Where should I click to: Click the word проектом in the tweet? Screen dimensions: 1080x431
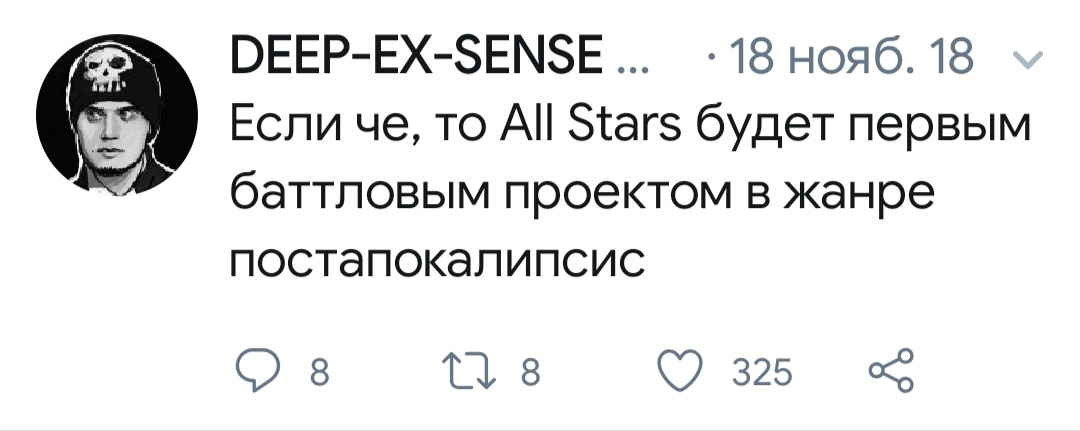coord(597,195)
